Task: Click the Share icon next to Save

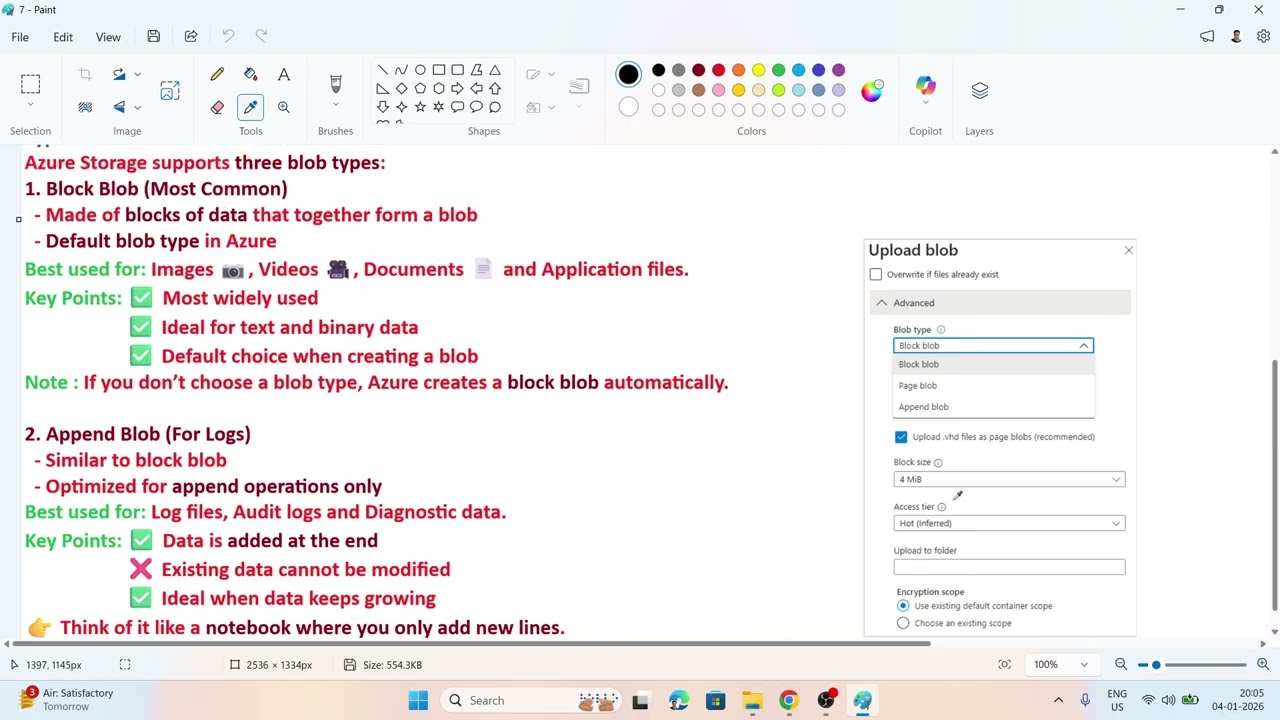Action: (191, 37)
